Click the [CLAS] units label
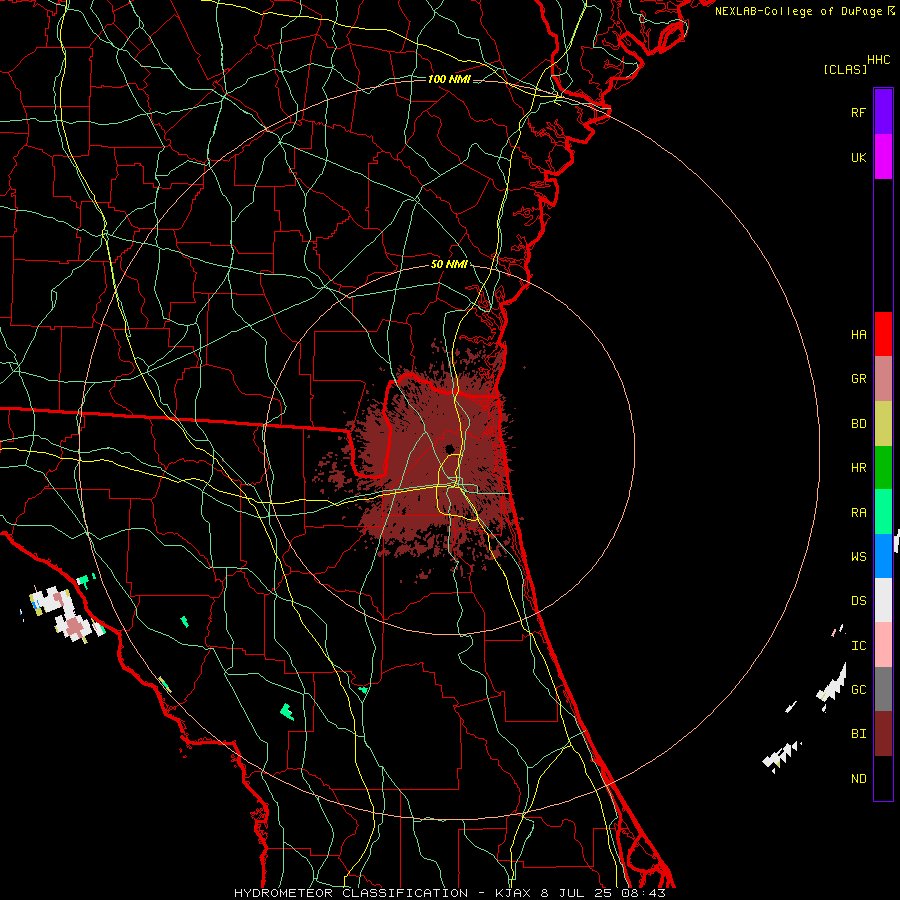This screenshot has width=900, height=900. click(x=845, y=69)
